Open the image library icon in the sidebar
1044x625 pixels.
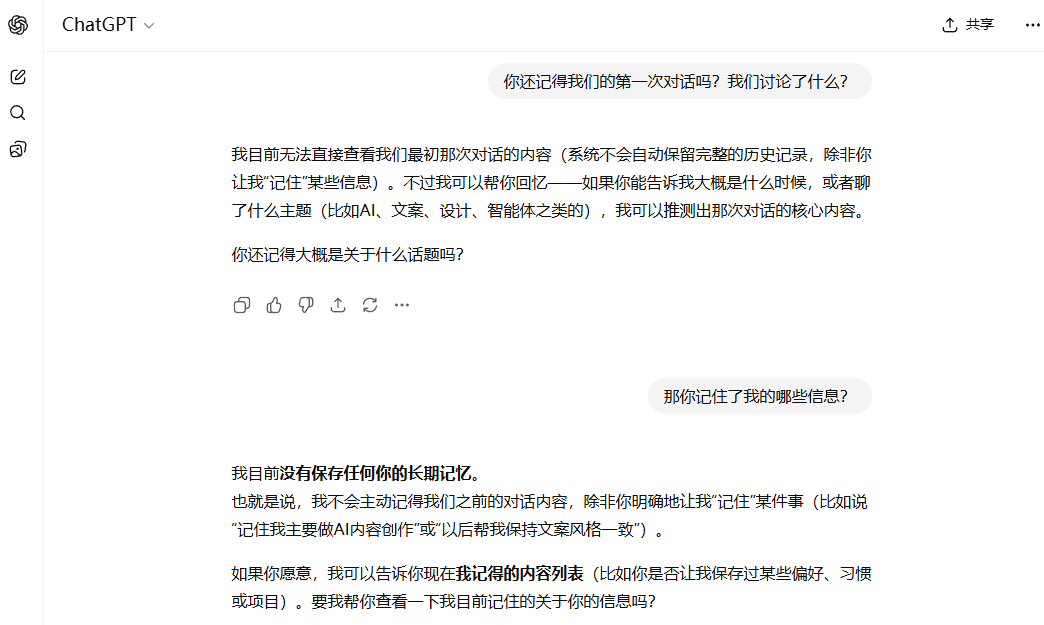point(17,149)
